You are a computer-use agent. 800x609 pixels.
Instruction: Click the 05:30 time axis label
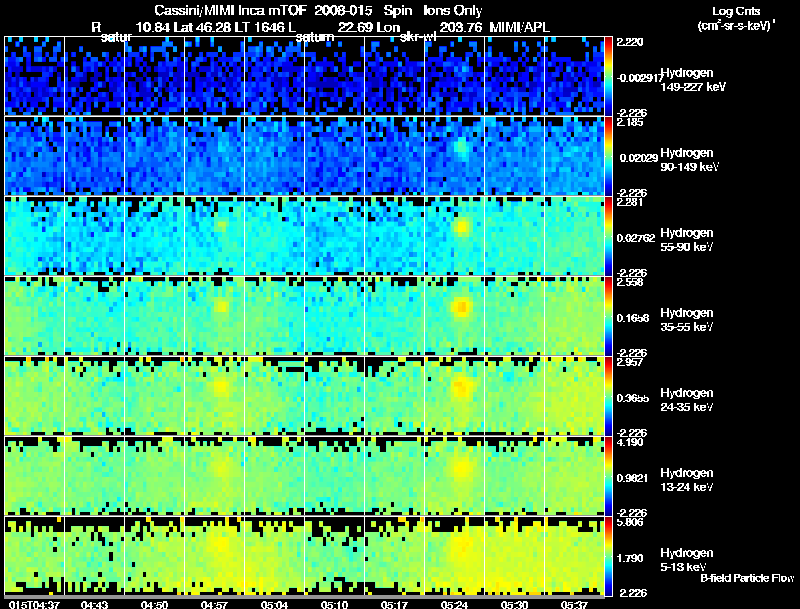pyautogui.click(x=514, y=605)
